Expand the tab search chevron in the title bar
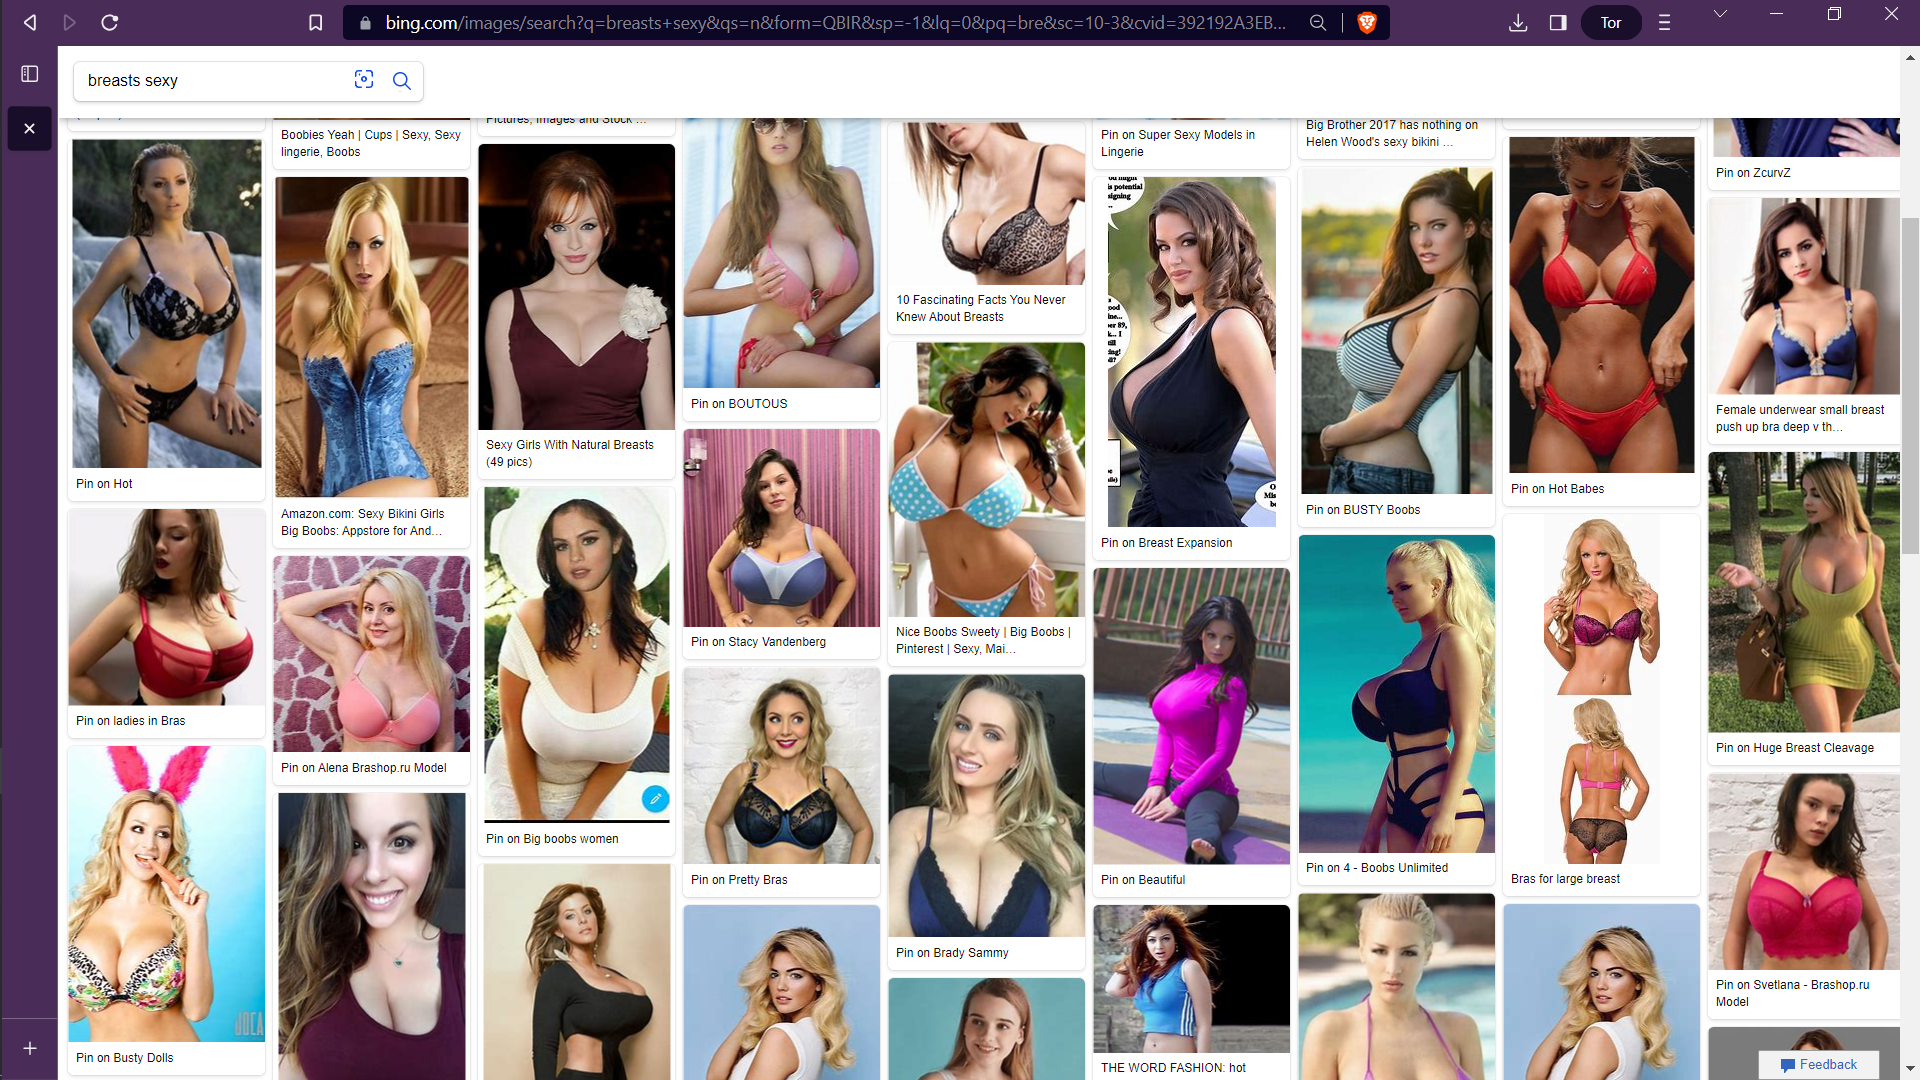Screen dimensions: 1920x1080 1720,14
